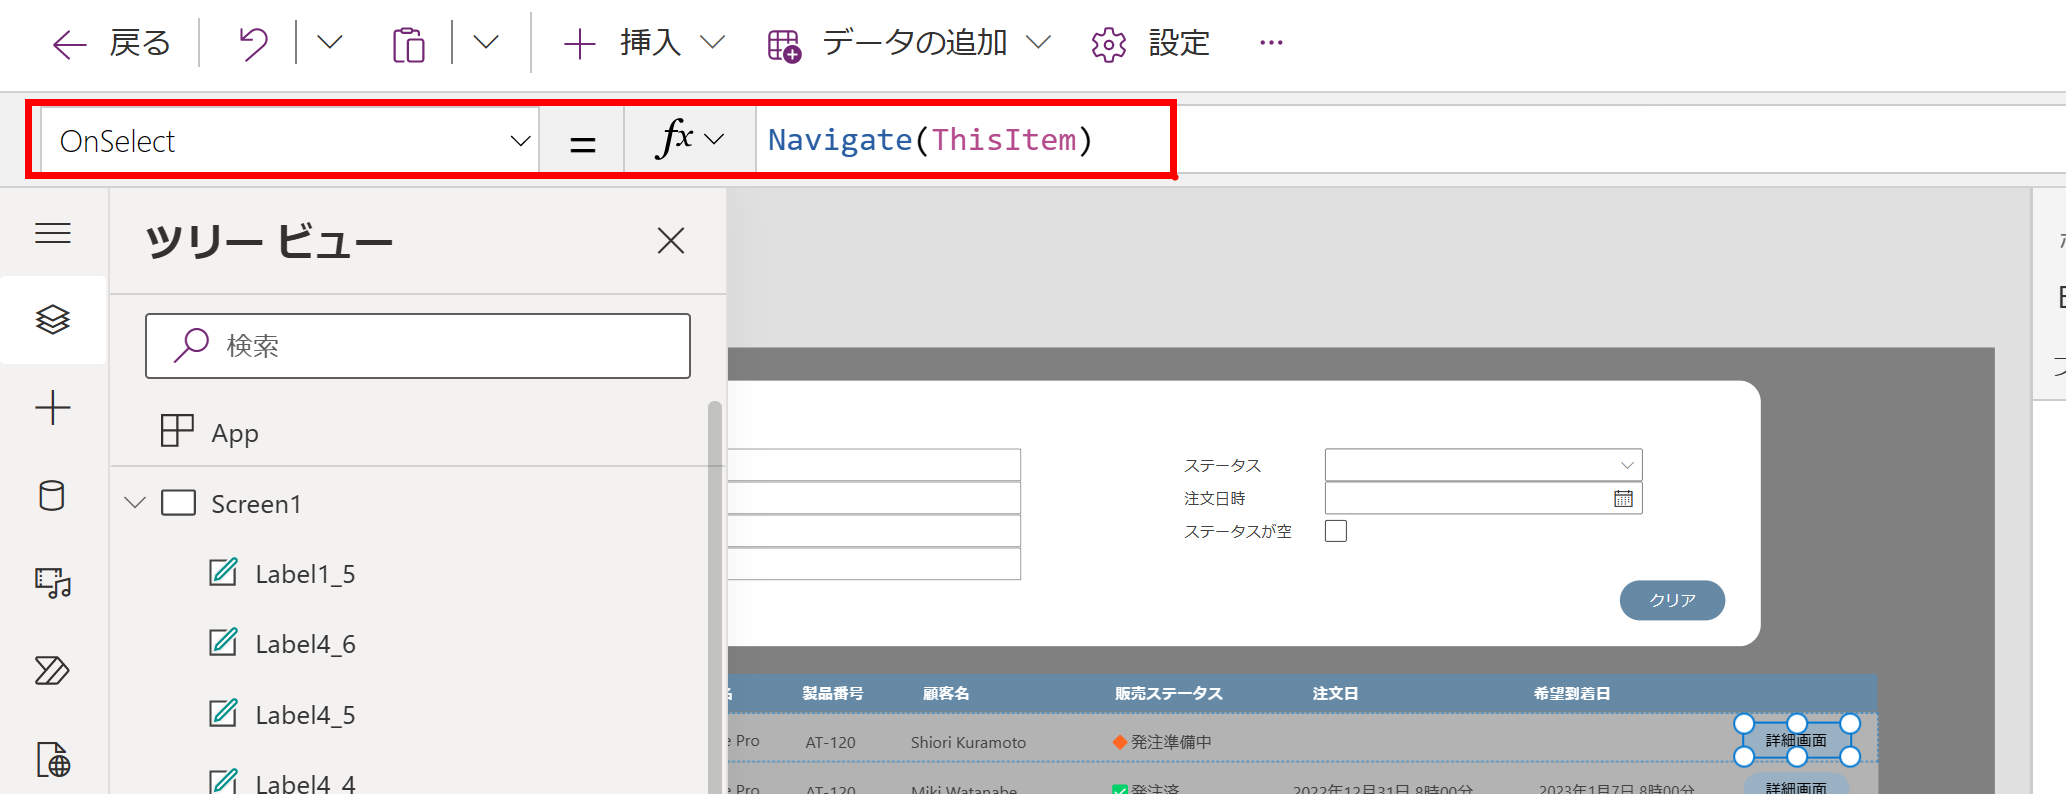Viewport: 2066px width, 794px height.
Task: Select the Tree view layers icon
Action: click(x=53, y=320)
